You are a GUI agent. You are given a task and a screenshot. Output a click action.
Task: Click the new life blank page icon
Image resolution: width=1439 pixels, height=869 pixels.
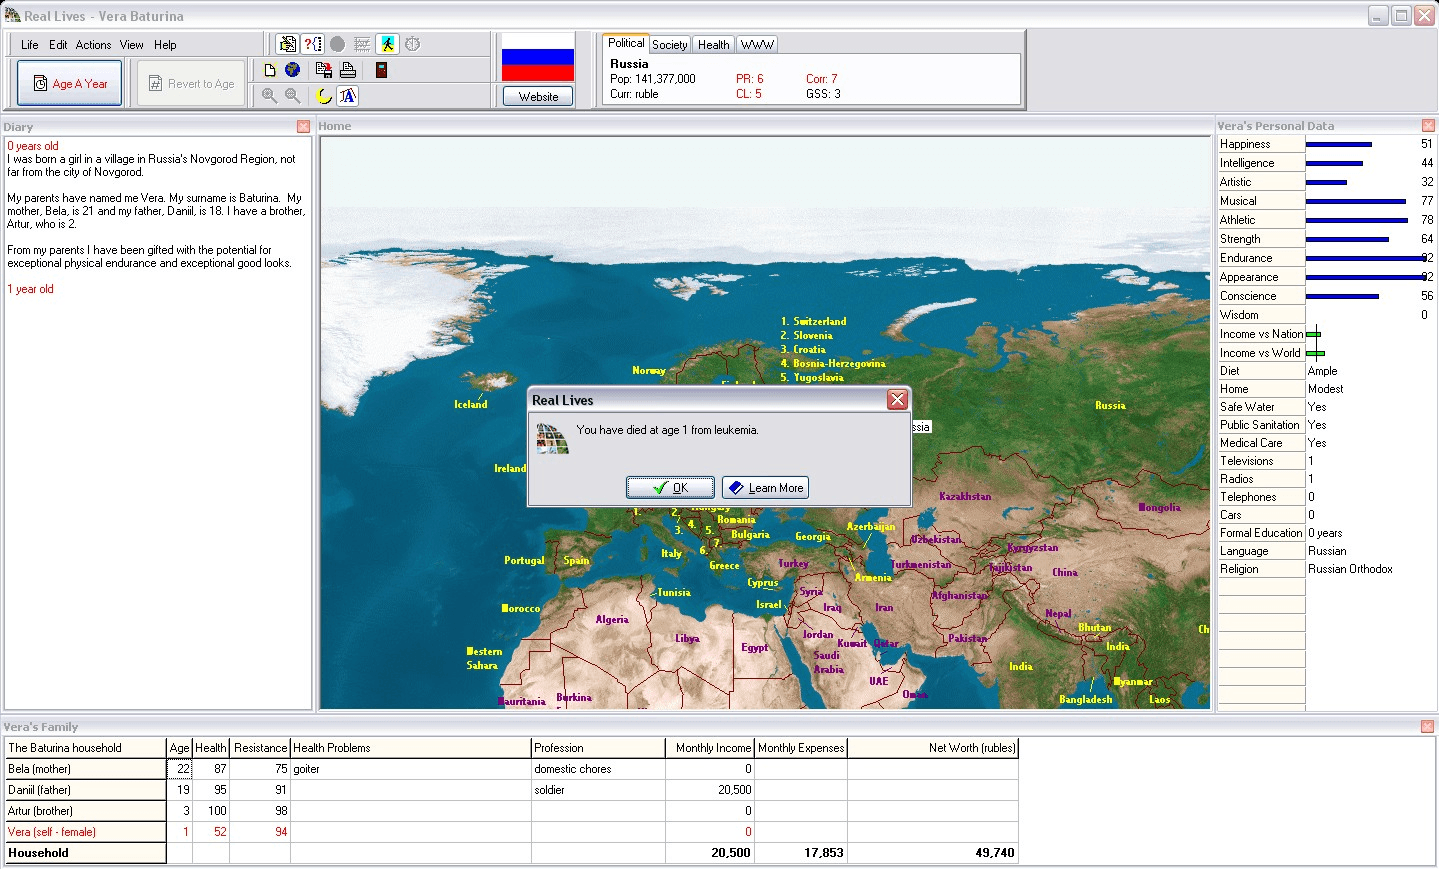point(270,70)
